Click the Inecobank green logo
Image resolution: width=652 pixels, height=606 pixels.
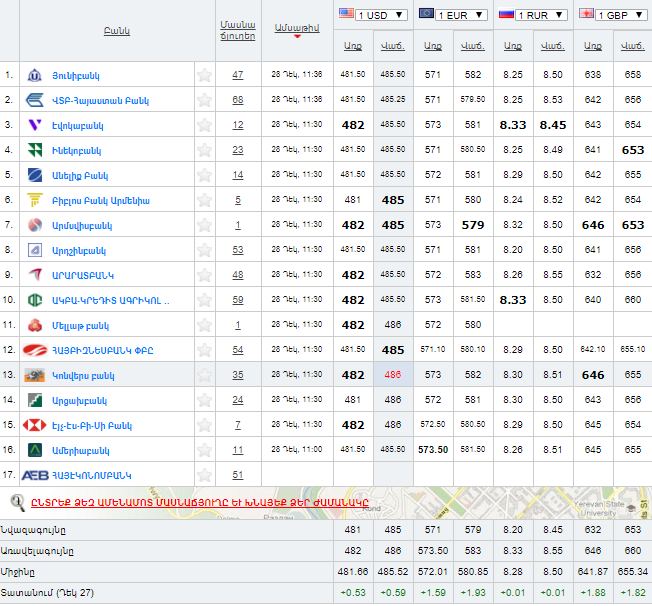(x=35, y=150)
